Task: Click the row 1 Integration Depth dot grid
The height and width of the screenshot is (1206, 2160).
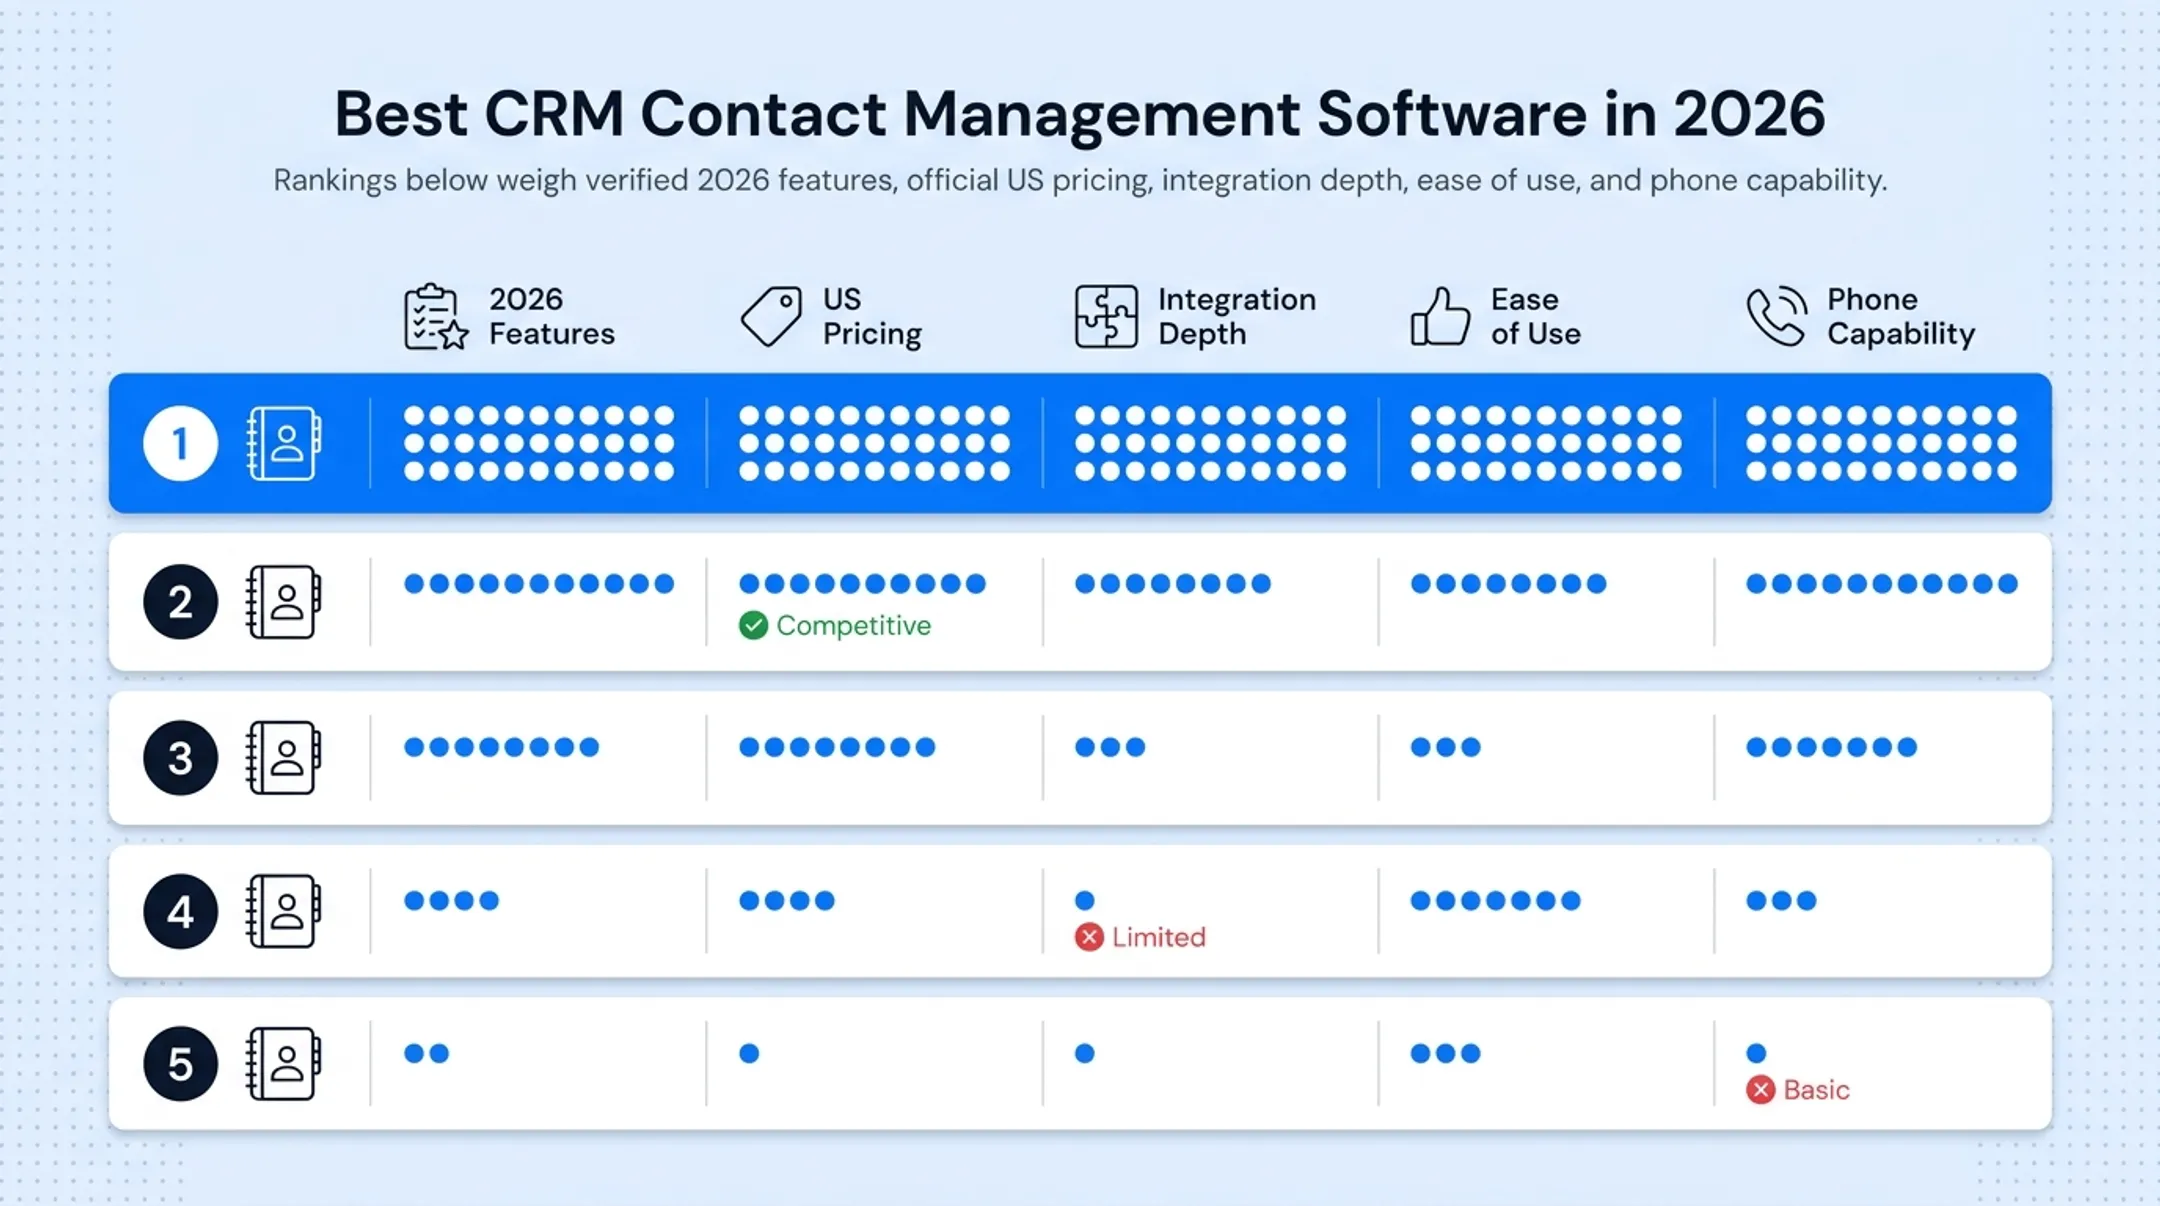Action: tap(1210, 443)
